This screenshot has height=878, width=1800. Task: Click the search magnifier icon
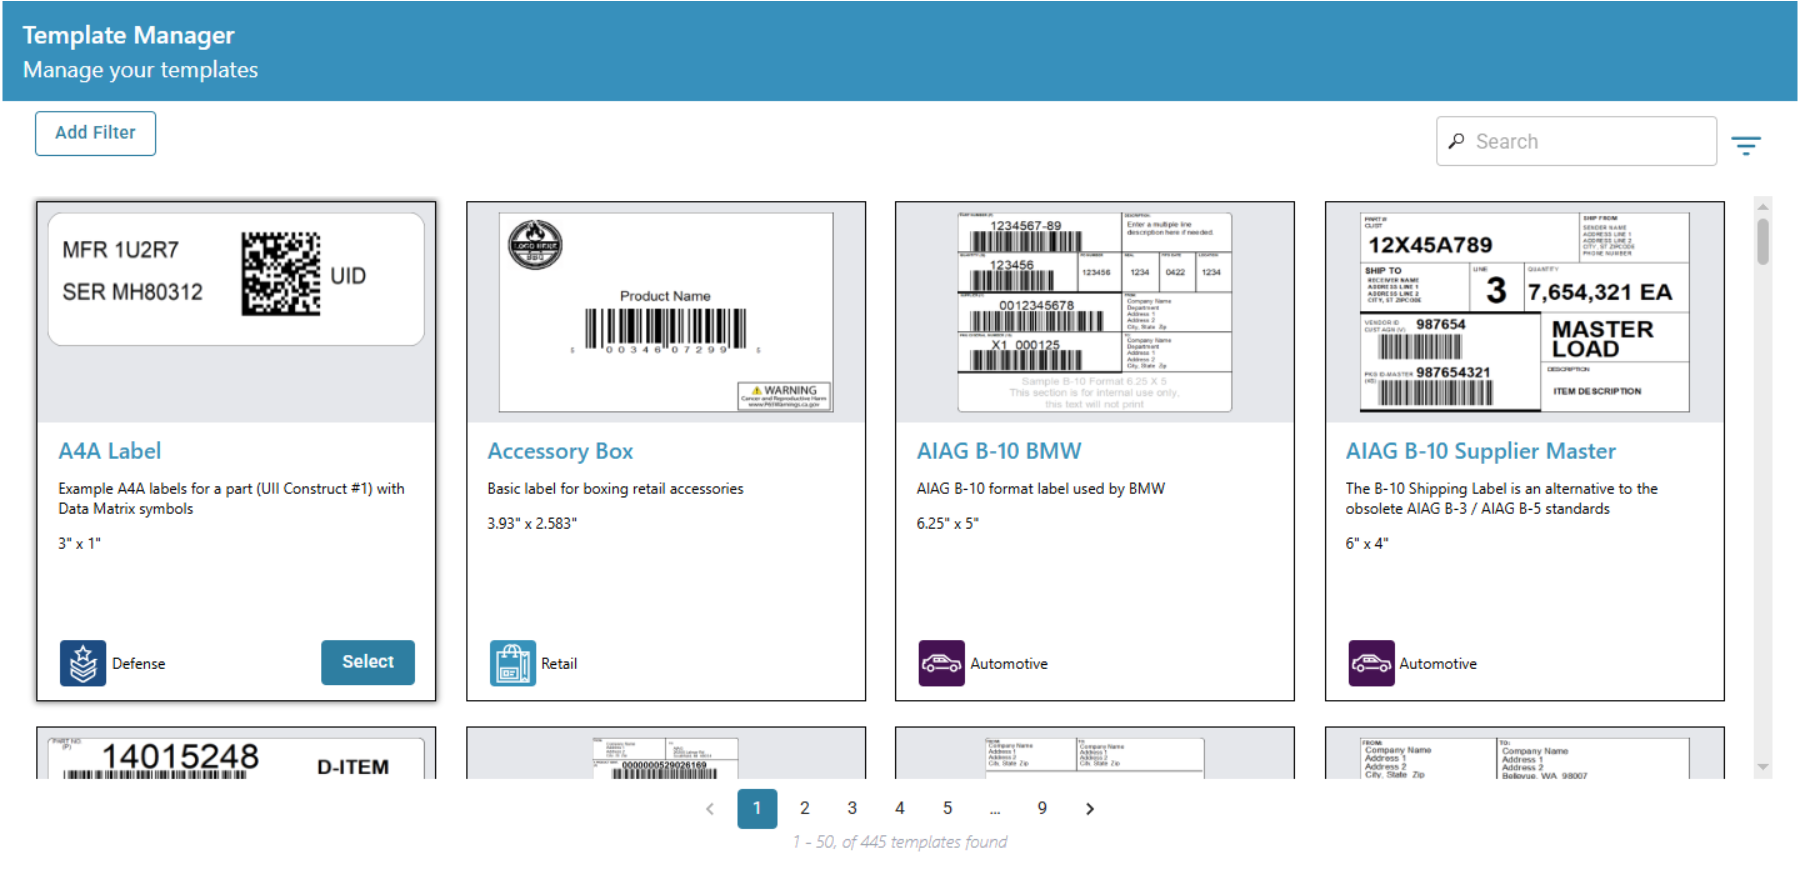(1456, 141)
